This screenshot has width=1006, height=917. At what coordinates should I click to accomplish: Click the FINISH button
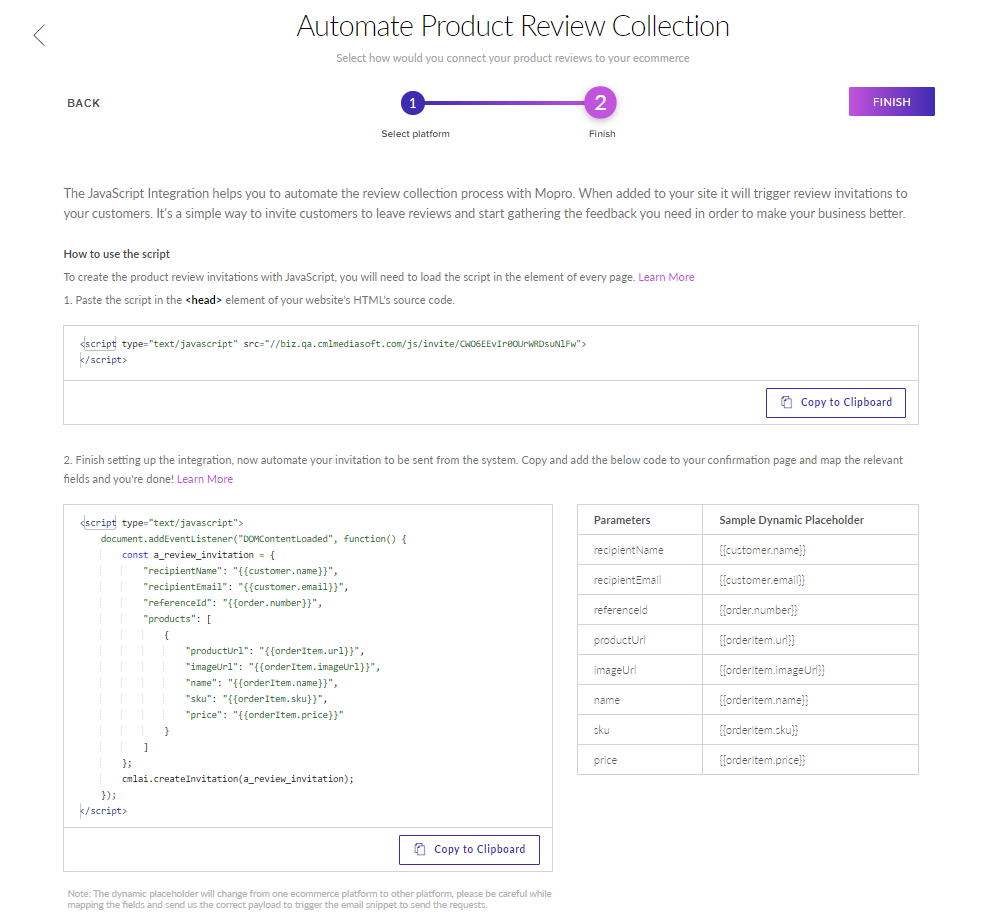891,101
